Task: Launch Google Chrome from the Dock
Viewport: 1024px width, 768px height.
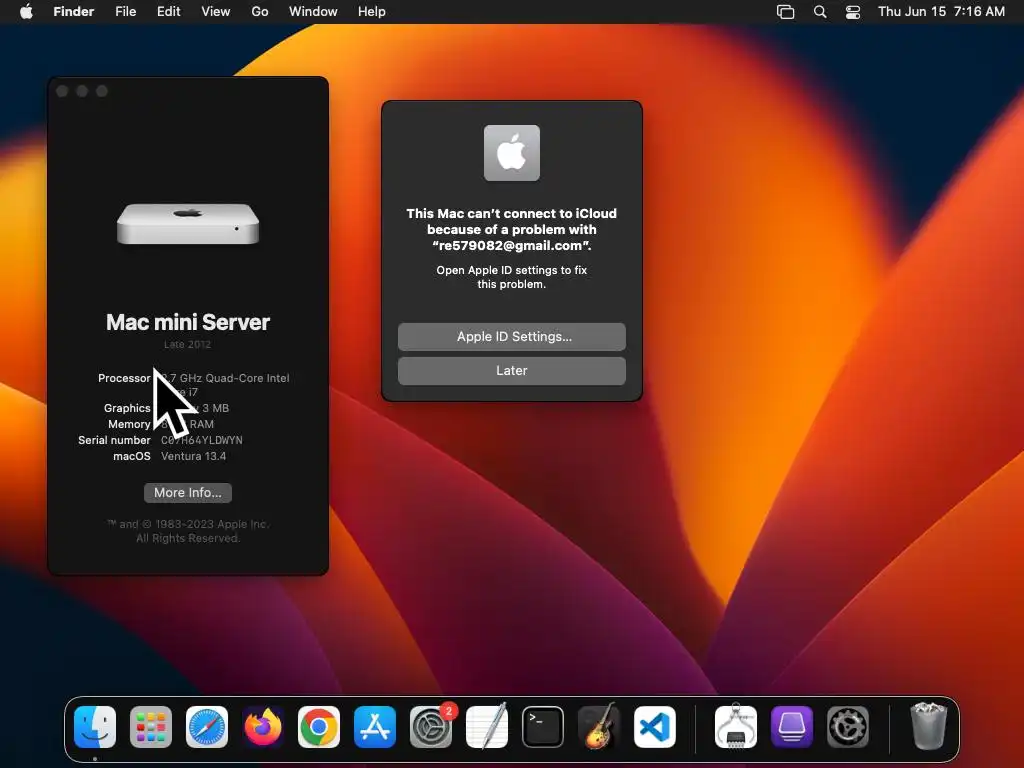Action: (x=319, y=727)
